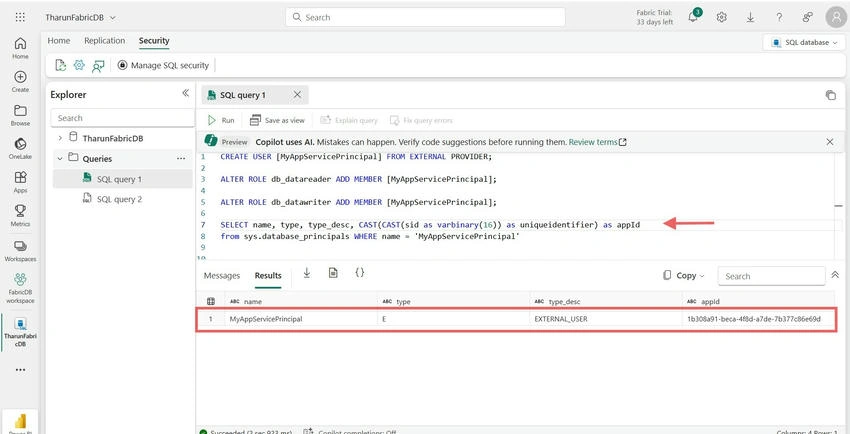Click Fix query errors
The height and width of the screenshot is (434, 850).
point(421,120)
